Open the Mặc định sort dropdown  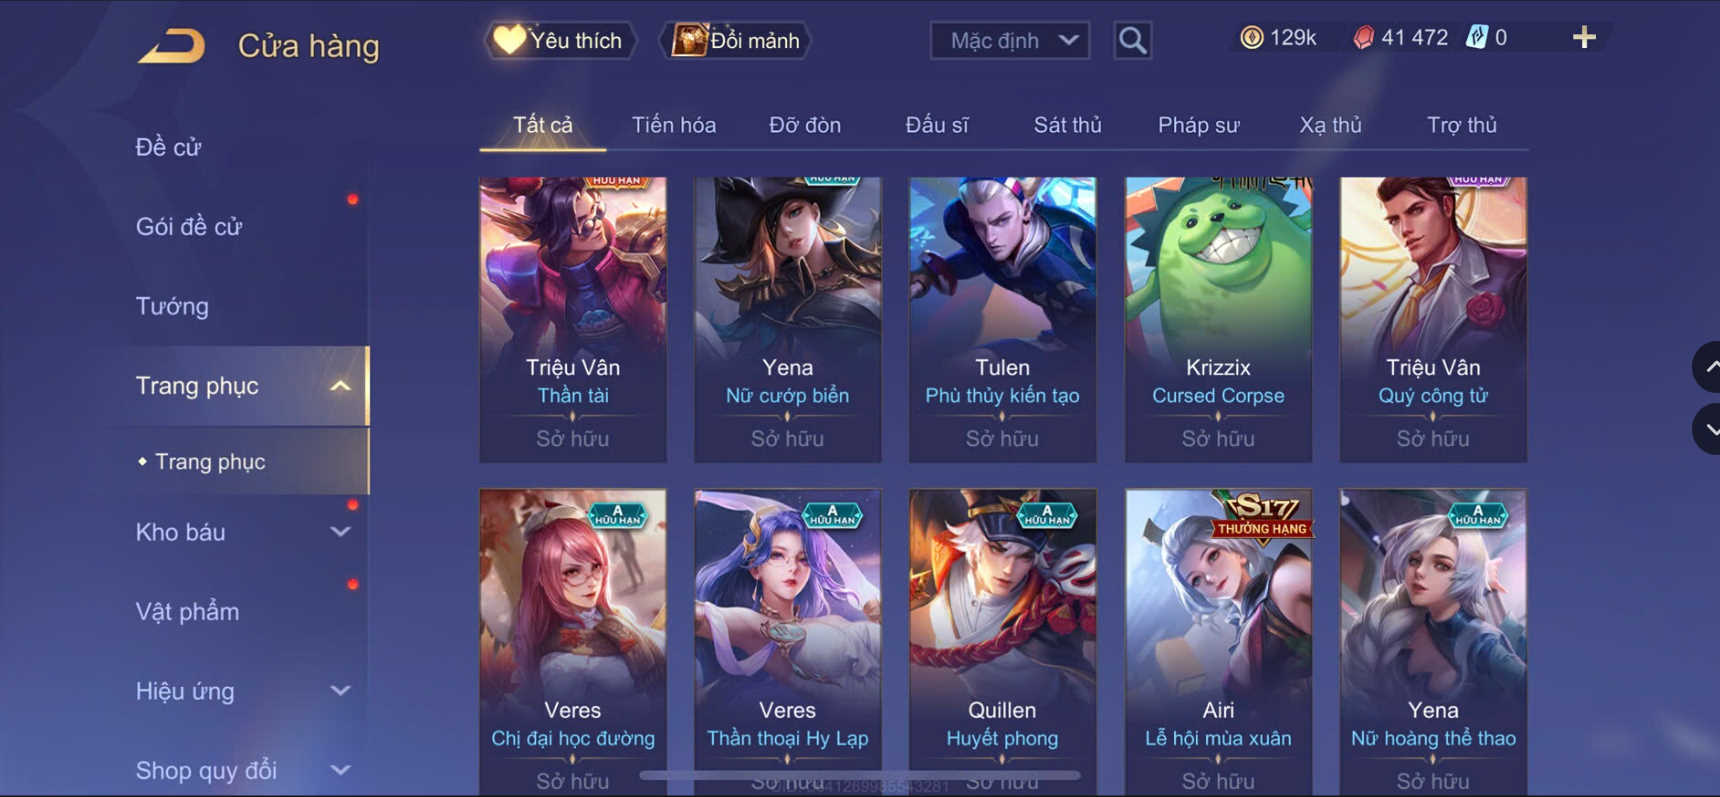1010,41
